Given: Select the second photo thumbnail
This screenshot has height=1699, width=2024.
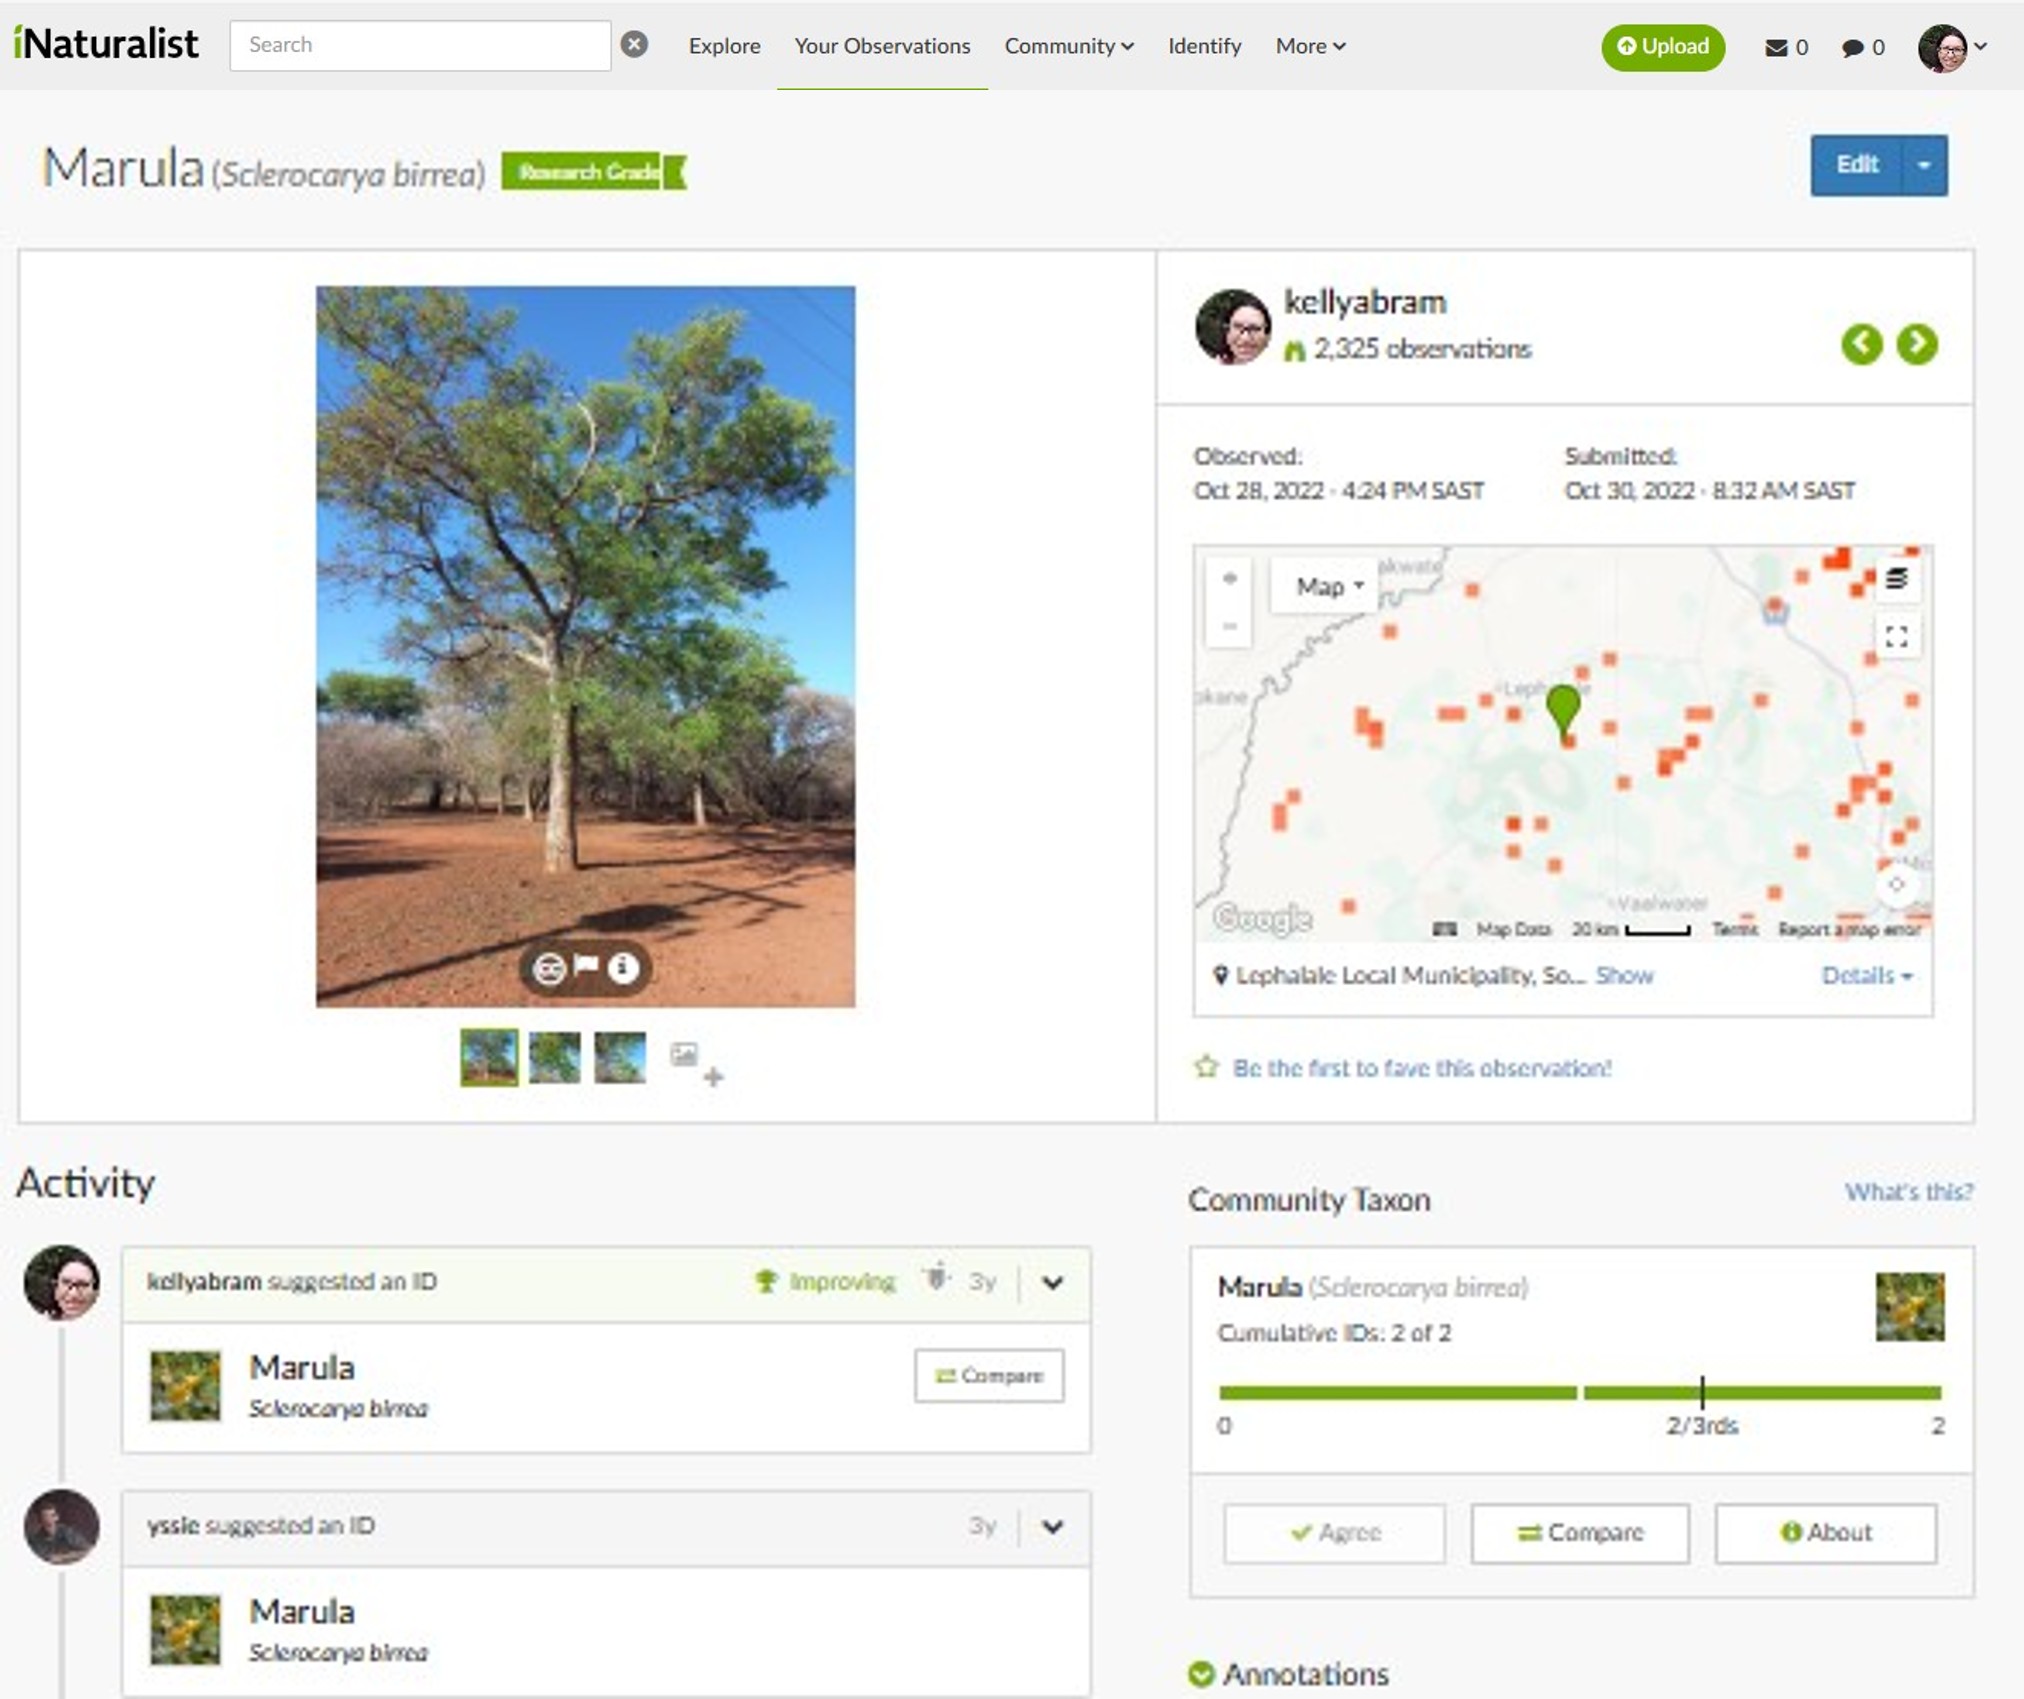Looking at the screenshot, I should point(554,1057).
